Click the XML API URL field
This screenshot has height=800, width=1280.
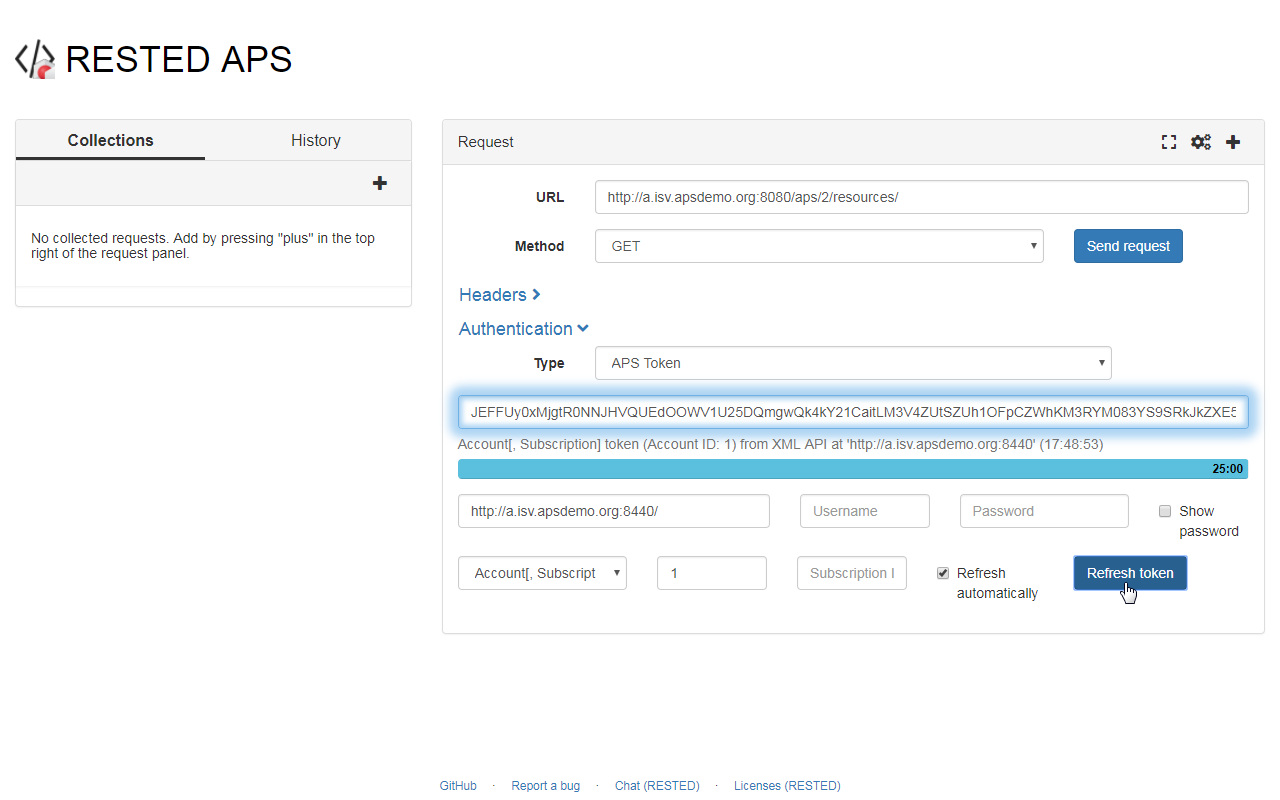coord(614,511)
